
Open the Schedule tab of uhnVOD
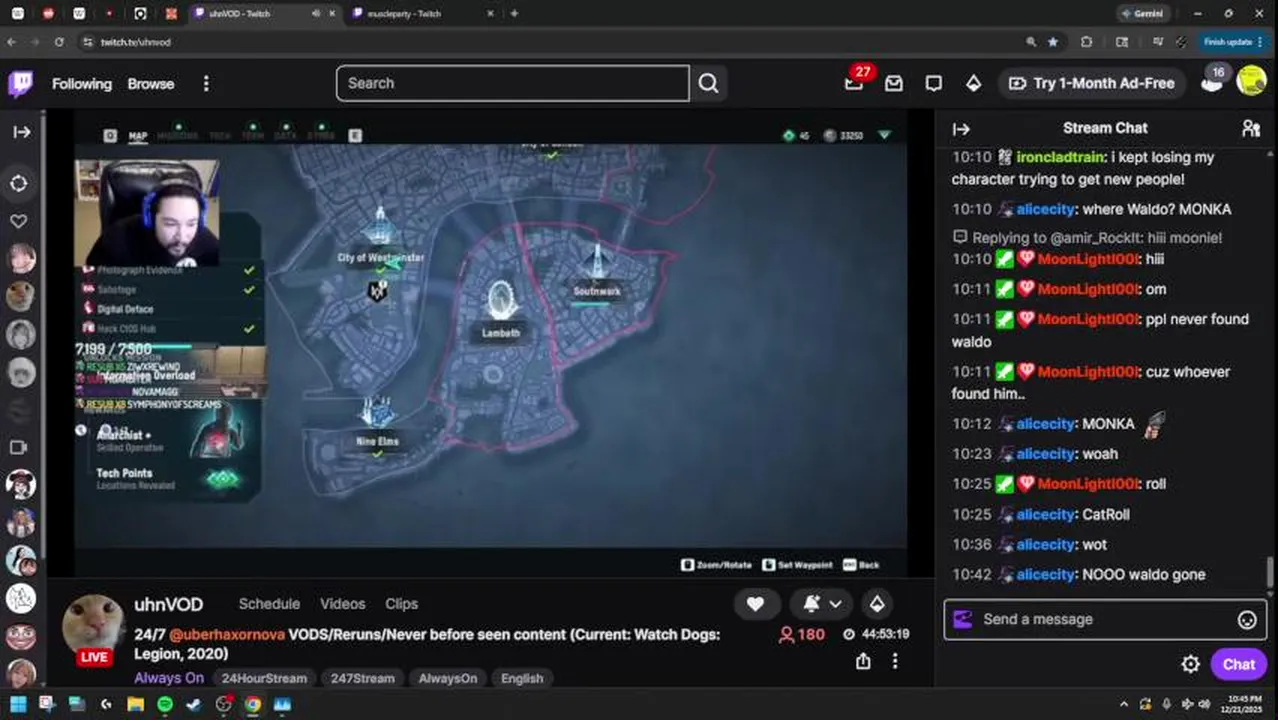(269, 604)
